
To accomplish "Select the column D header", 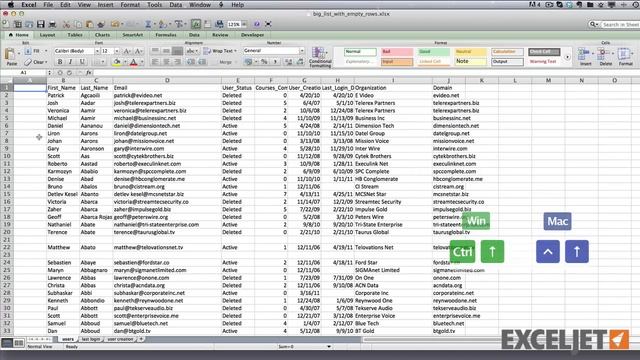I will pyautogui.click(x=167, y=80).
